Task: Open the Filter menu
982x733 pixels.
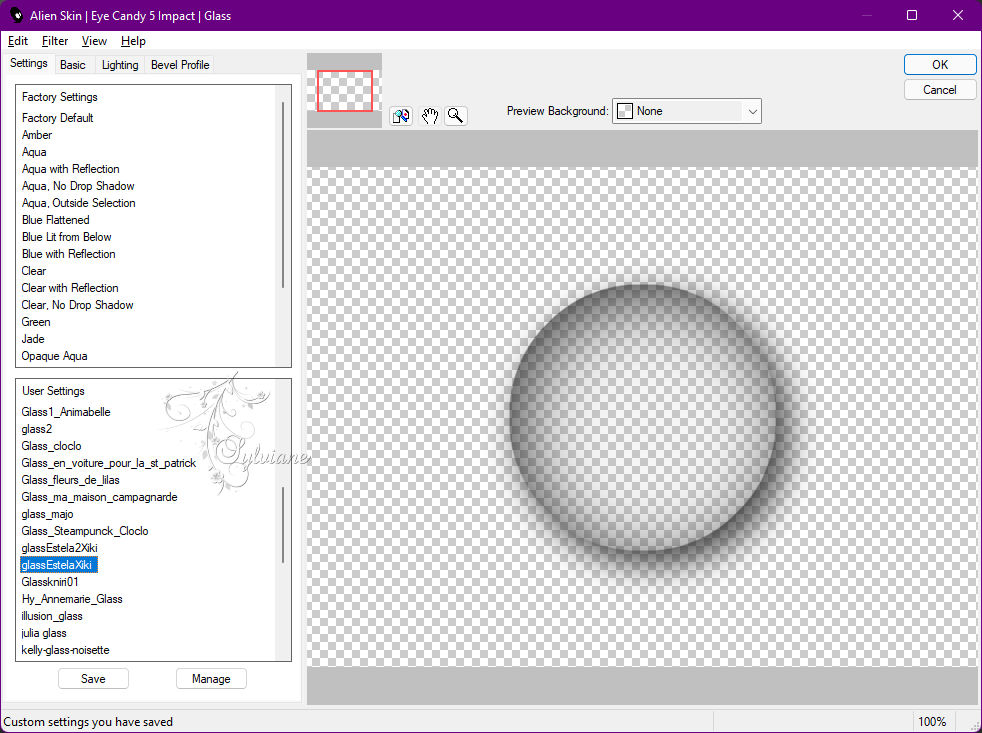Action: point(55,41)
